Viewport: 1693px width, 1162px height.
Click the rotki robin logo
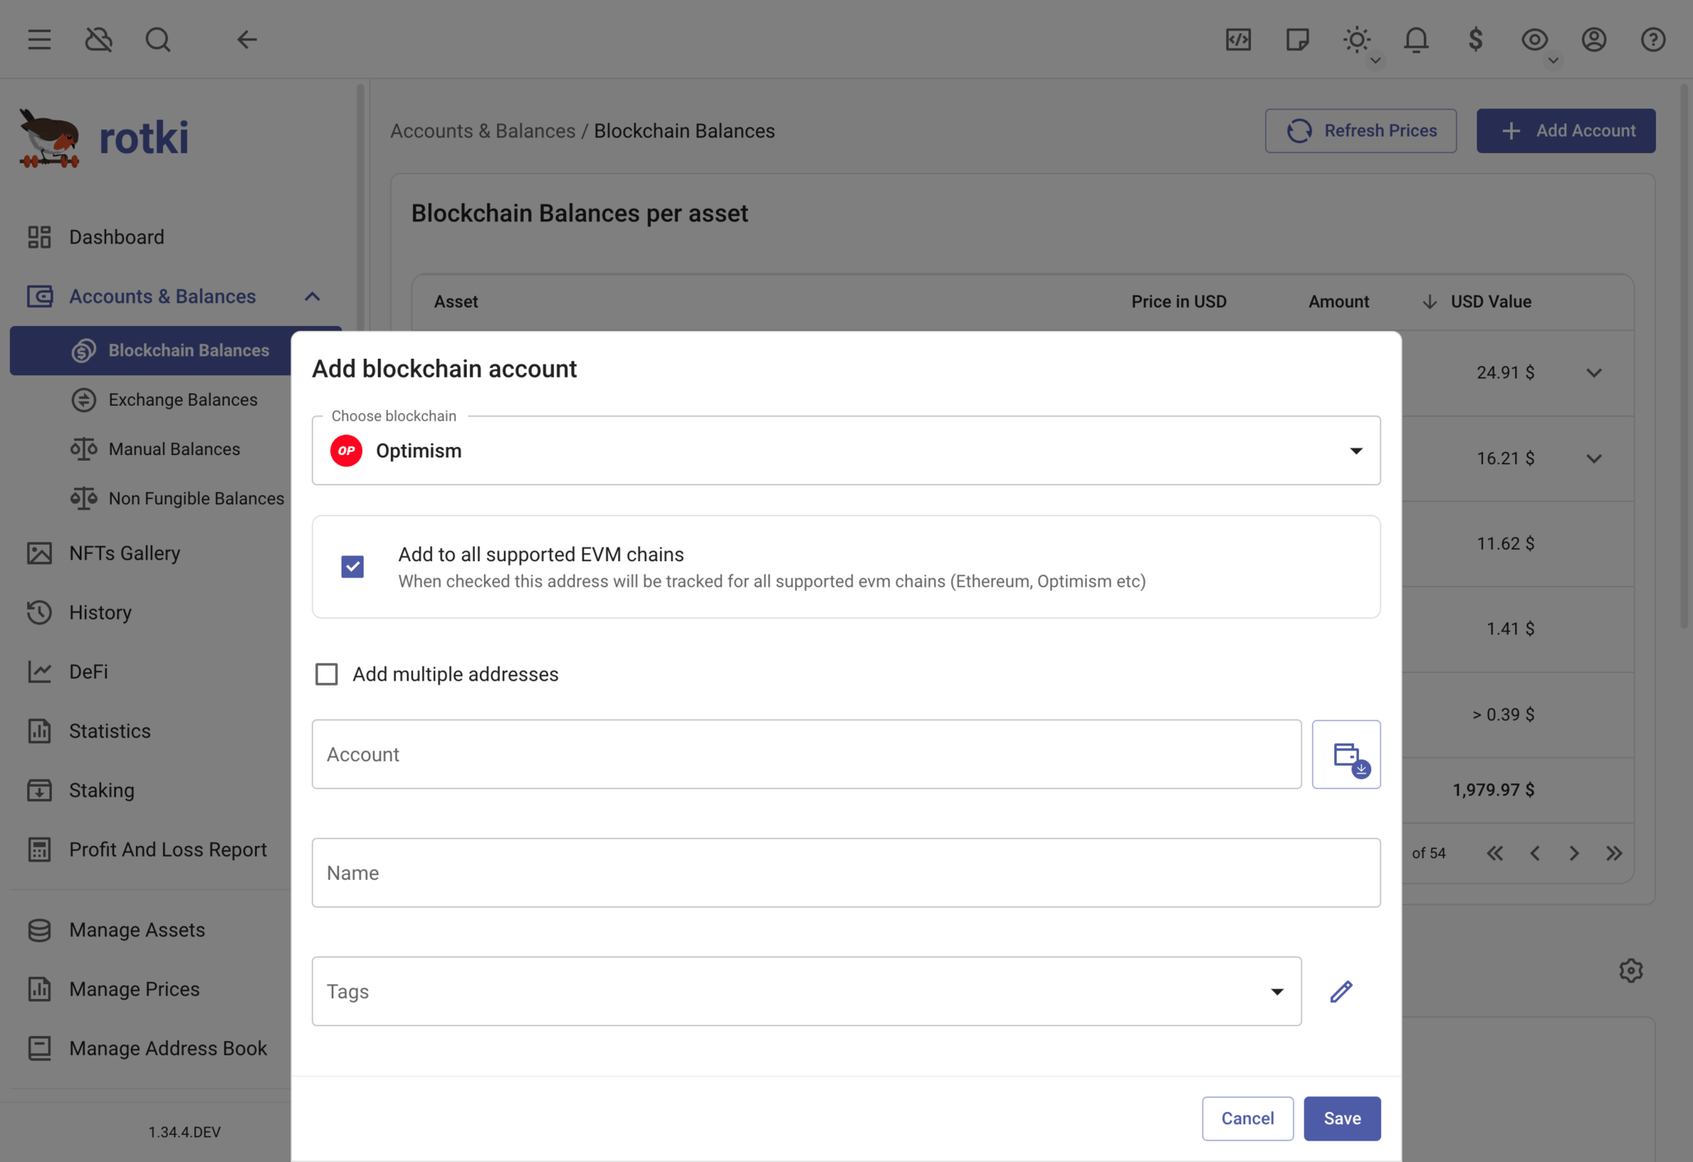pos(49,138)
